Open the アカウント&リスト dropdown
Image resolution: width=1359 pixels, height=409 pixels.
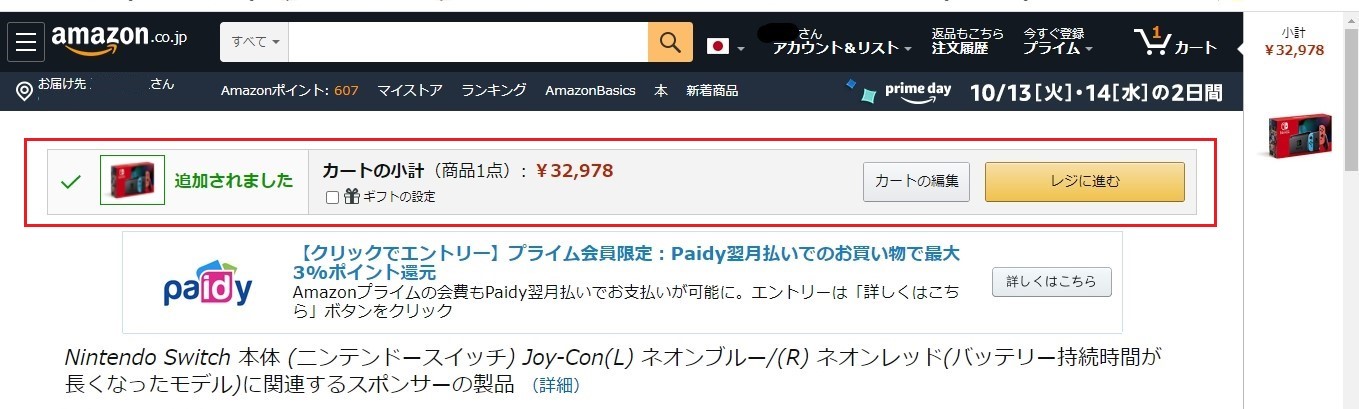click(842, 48)
